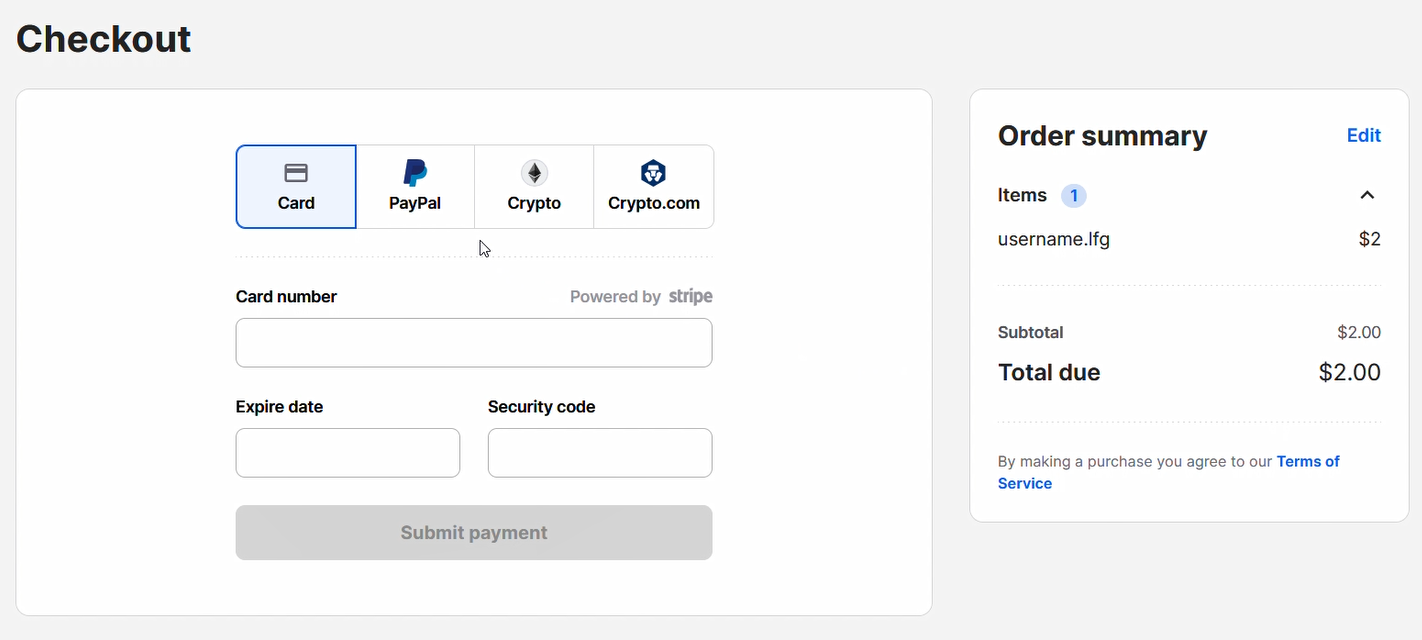1422x640 pixels.
Task: Click the items count badge
Action: coord(1074,195)
